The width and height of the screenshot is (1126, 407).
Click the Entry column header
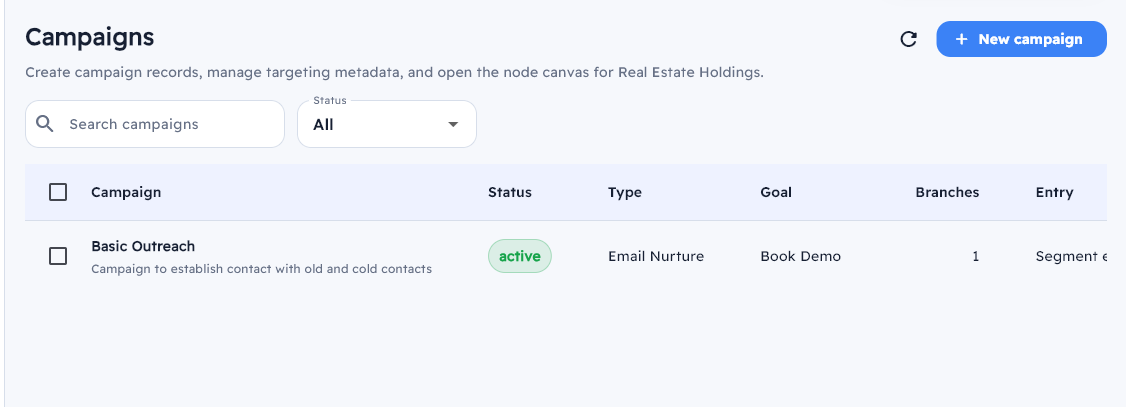pos(1054,192)
